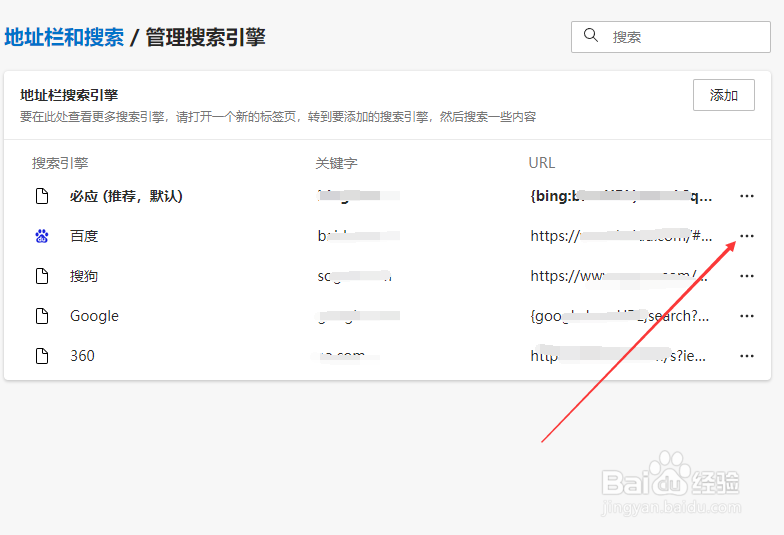The image size is (784, 535).
Task: Click the page icon beside 360
Action: 42,356
